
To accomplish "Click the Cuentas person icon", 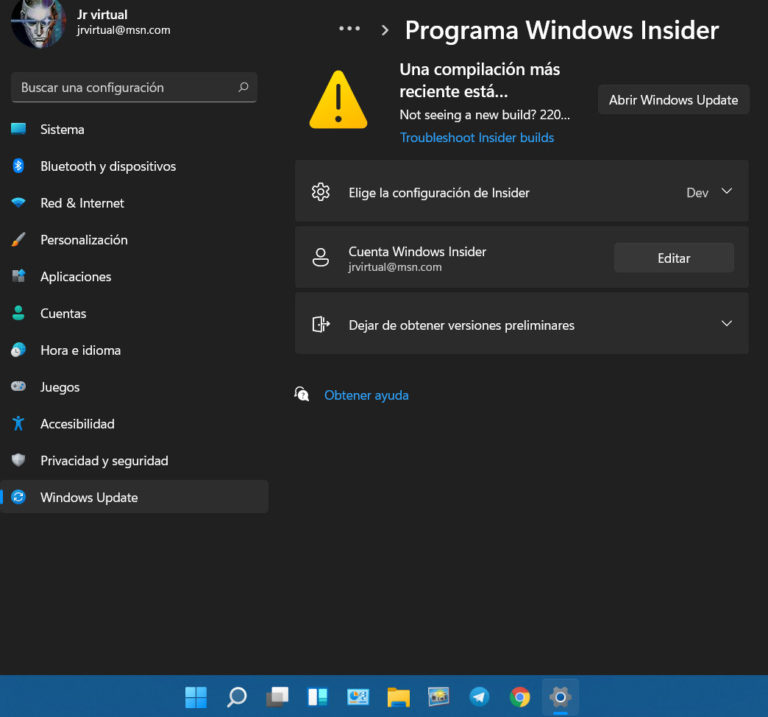I will click(19, 313).
